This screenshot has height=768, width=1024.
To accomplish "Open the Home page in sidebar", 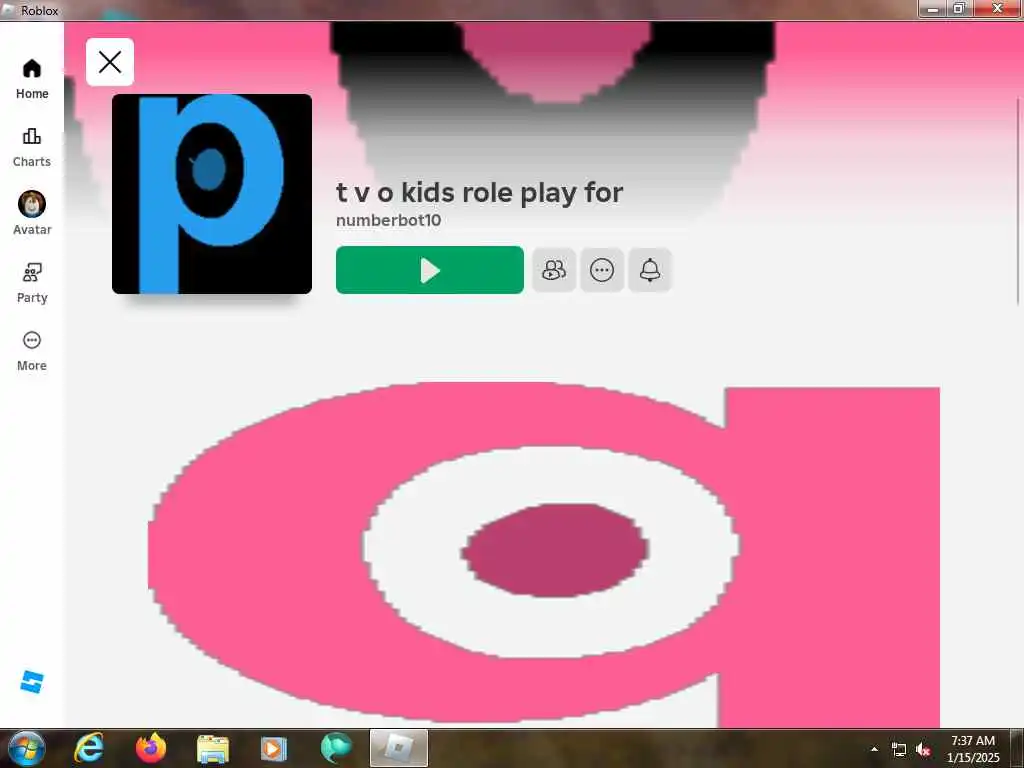I will tap(31, 79).
